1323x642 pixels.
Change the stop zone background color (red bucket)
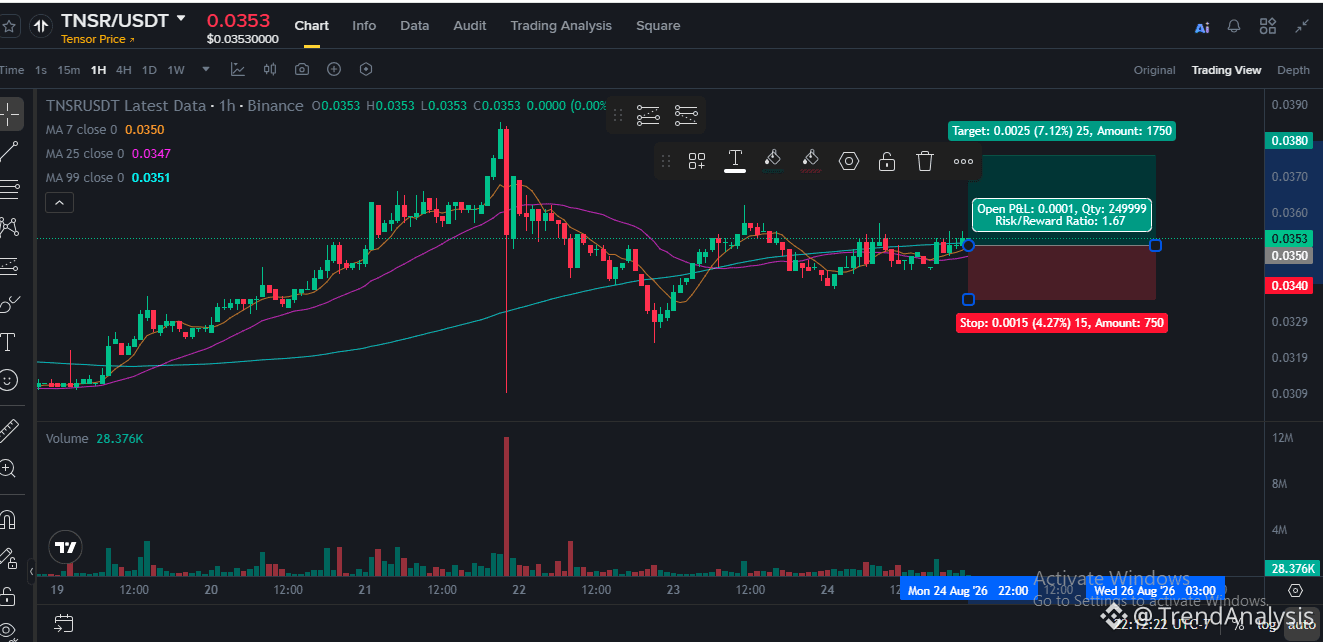[x=810, y=160]
